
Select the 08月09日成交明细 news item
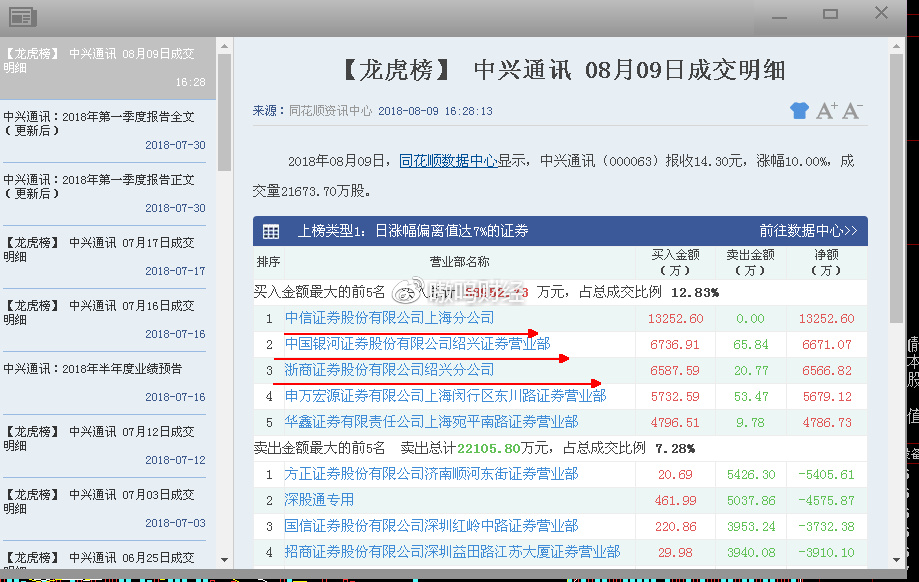(108, 69)
